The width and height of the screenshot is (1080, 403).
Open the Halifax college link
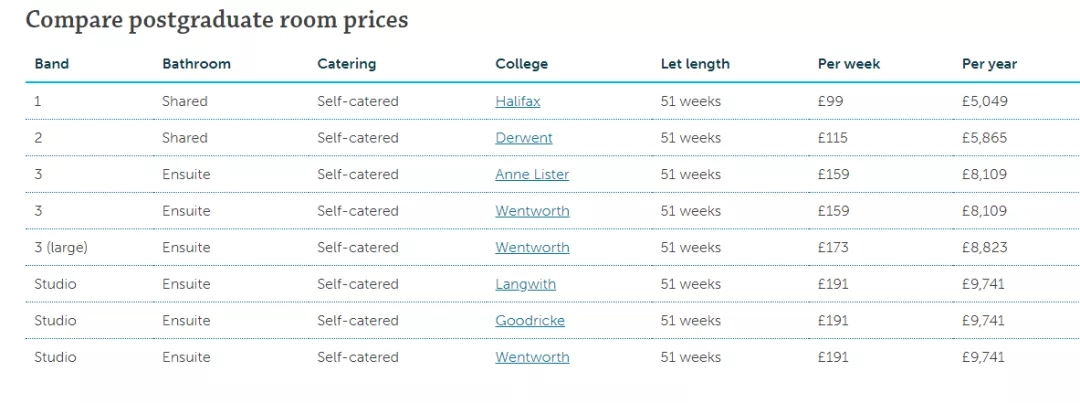tap(517, 101)
